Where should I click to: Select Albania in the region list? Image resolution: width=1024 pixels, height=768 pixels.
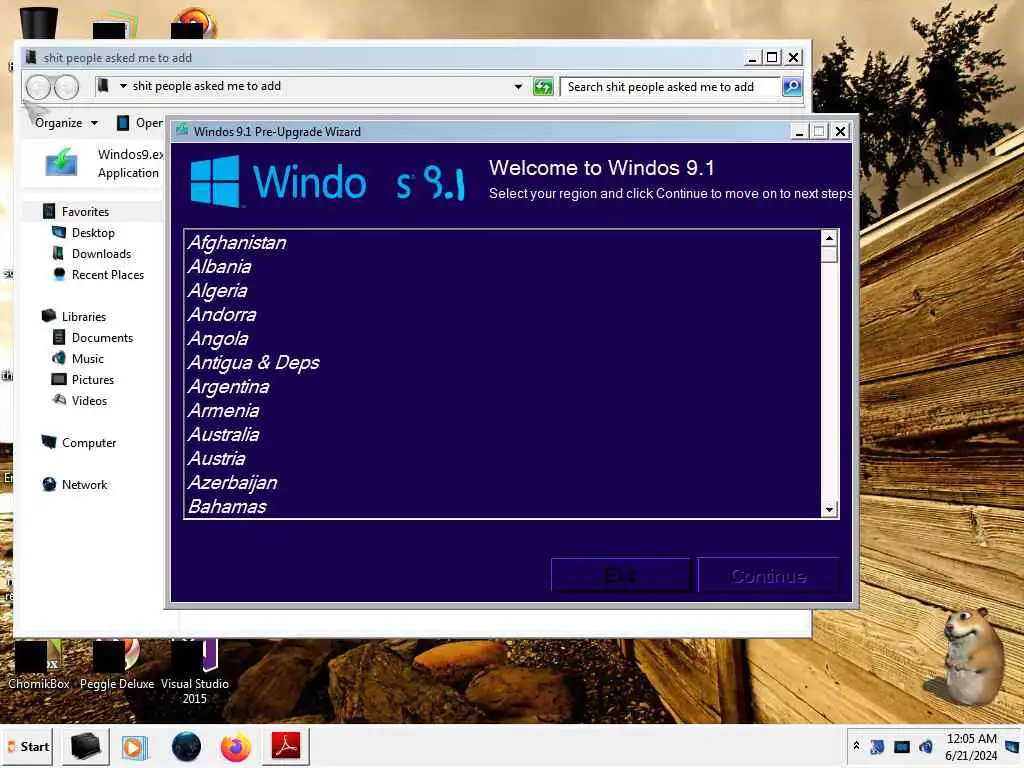pyautogui.click(x=503, y=266)
